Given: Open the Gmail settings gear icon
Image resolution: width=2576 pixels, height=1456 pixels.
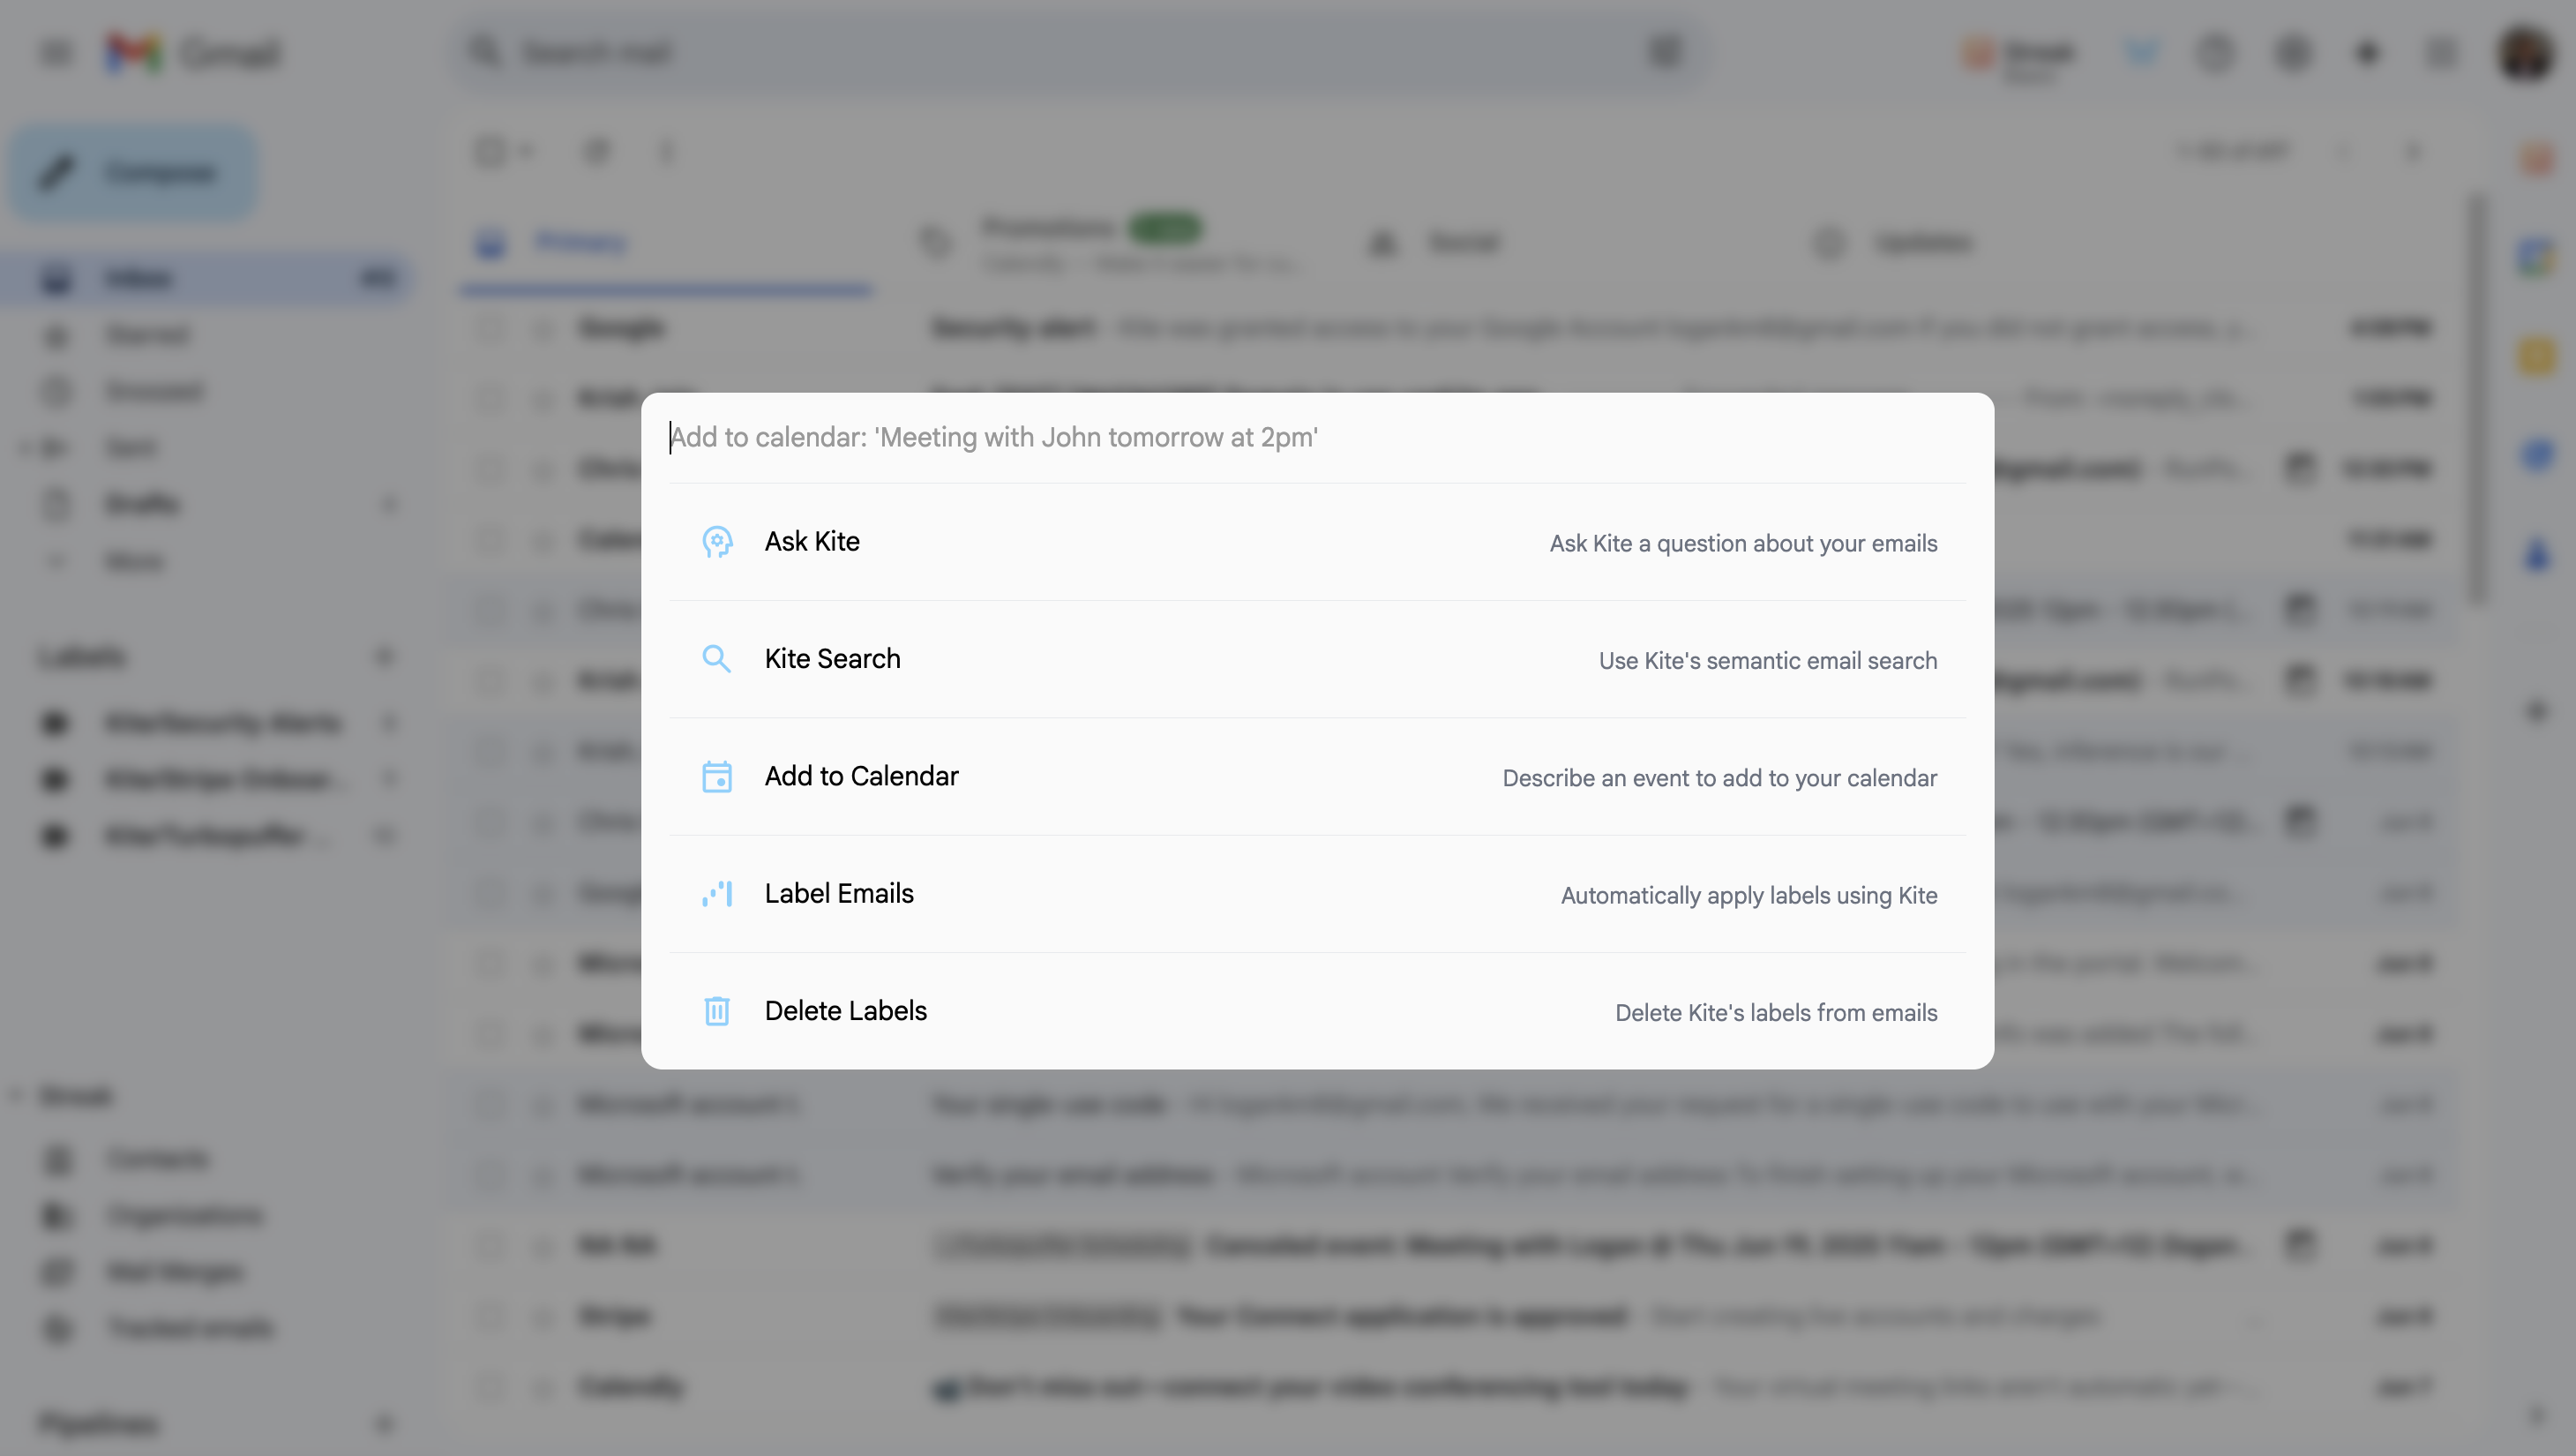Looking at the screenshot, I should point(2293,53).
